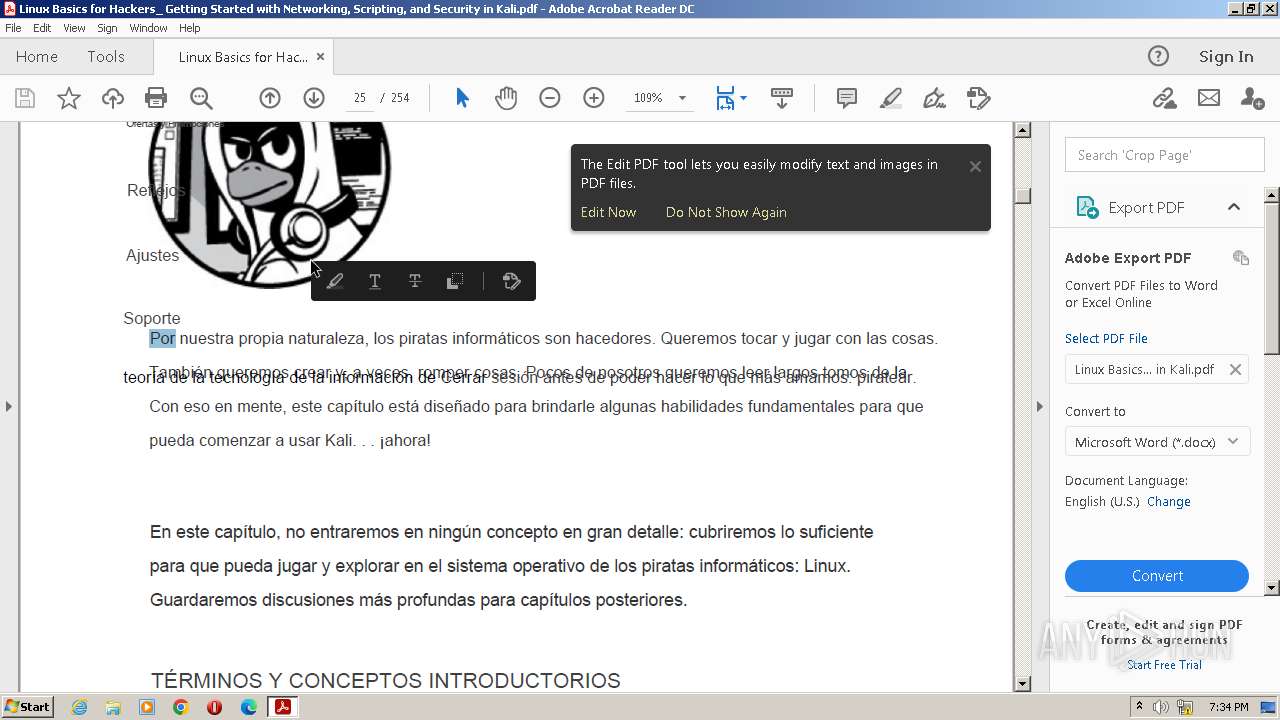Click the edit text stamp in the floating toolbar
Viewport: 1280px width, 720px height.
pos(512,281)
